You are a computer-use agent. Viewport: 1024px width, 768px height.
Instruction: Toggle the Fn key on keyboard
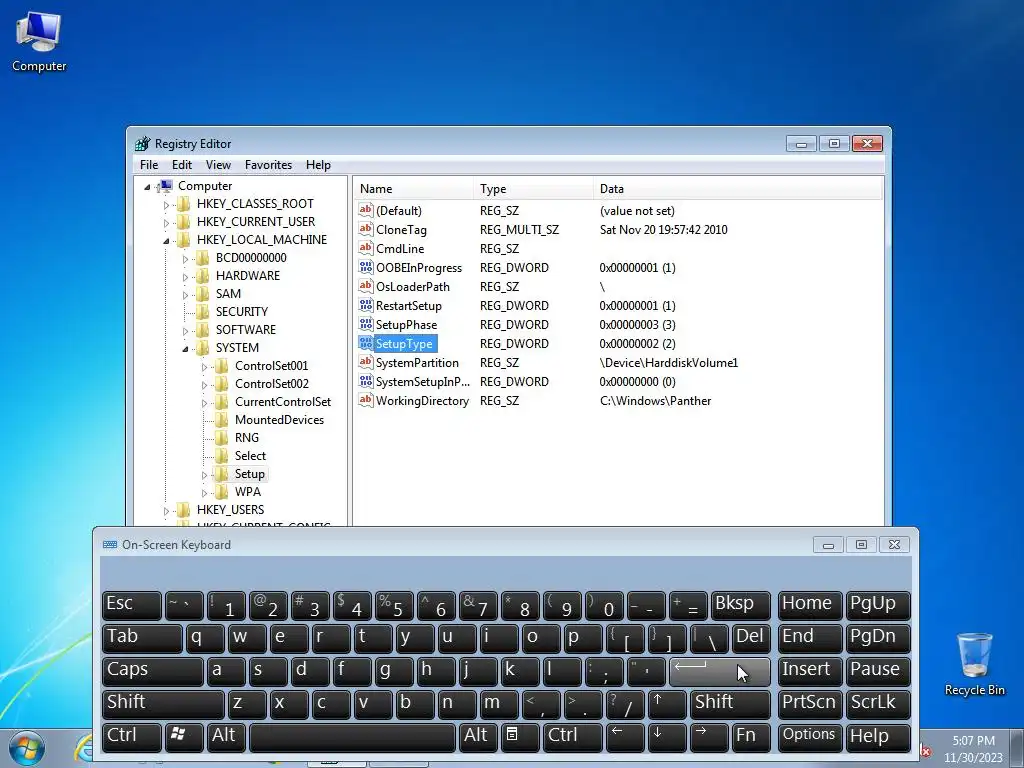(751, 736)
